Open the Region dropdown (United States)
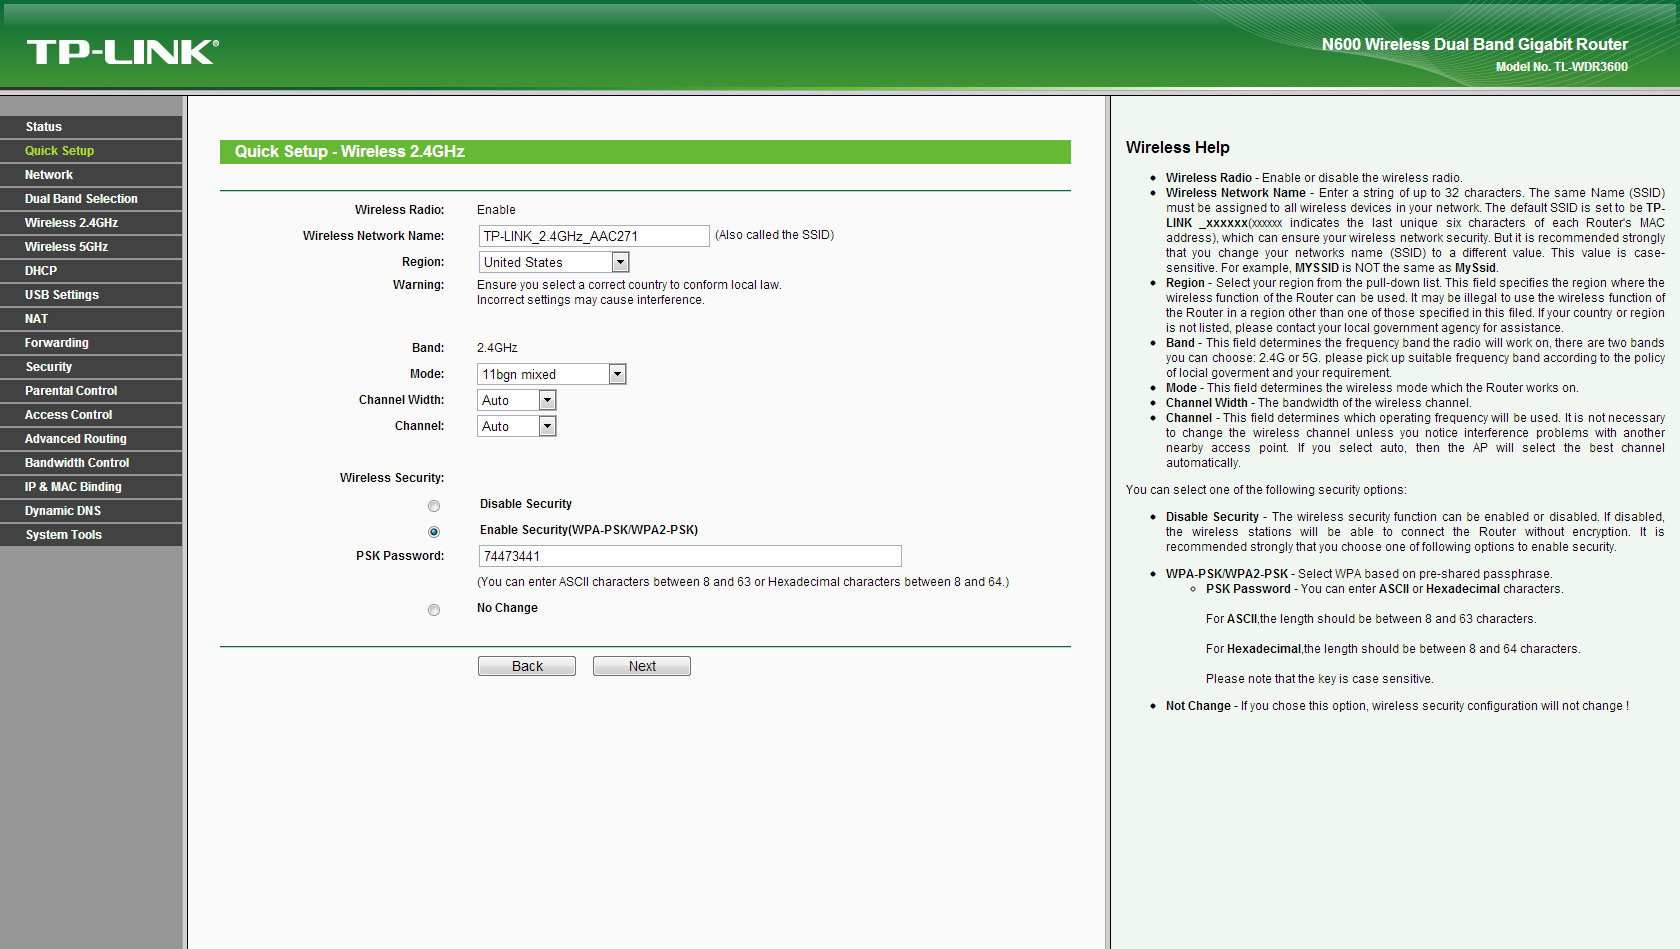The image size is (1680, 949). pos(553,262)
